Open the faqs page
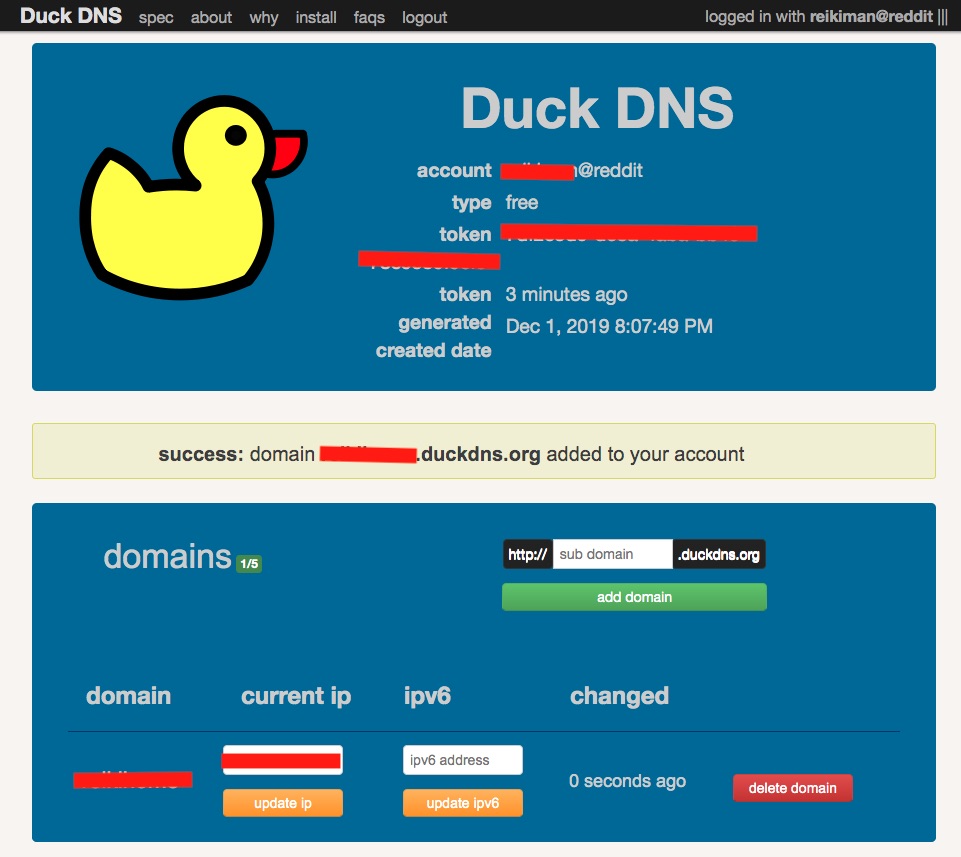 point(369,18)
